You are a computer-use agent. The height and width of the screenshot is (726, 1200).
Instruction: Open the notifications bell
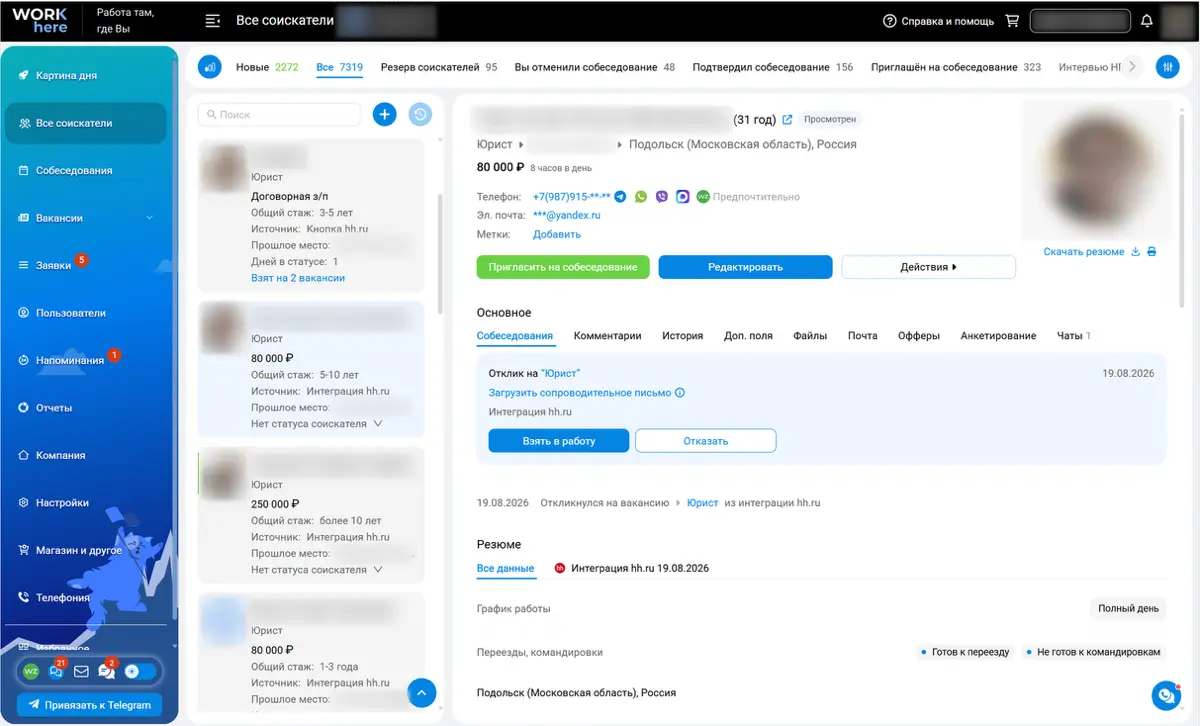(x=1147, y=21)
